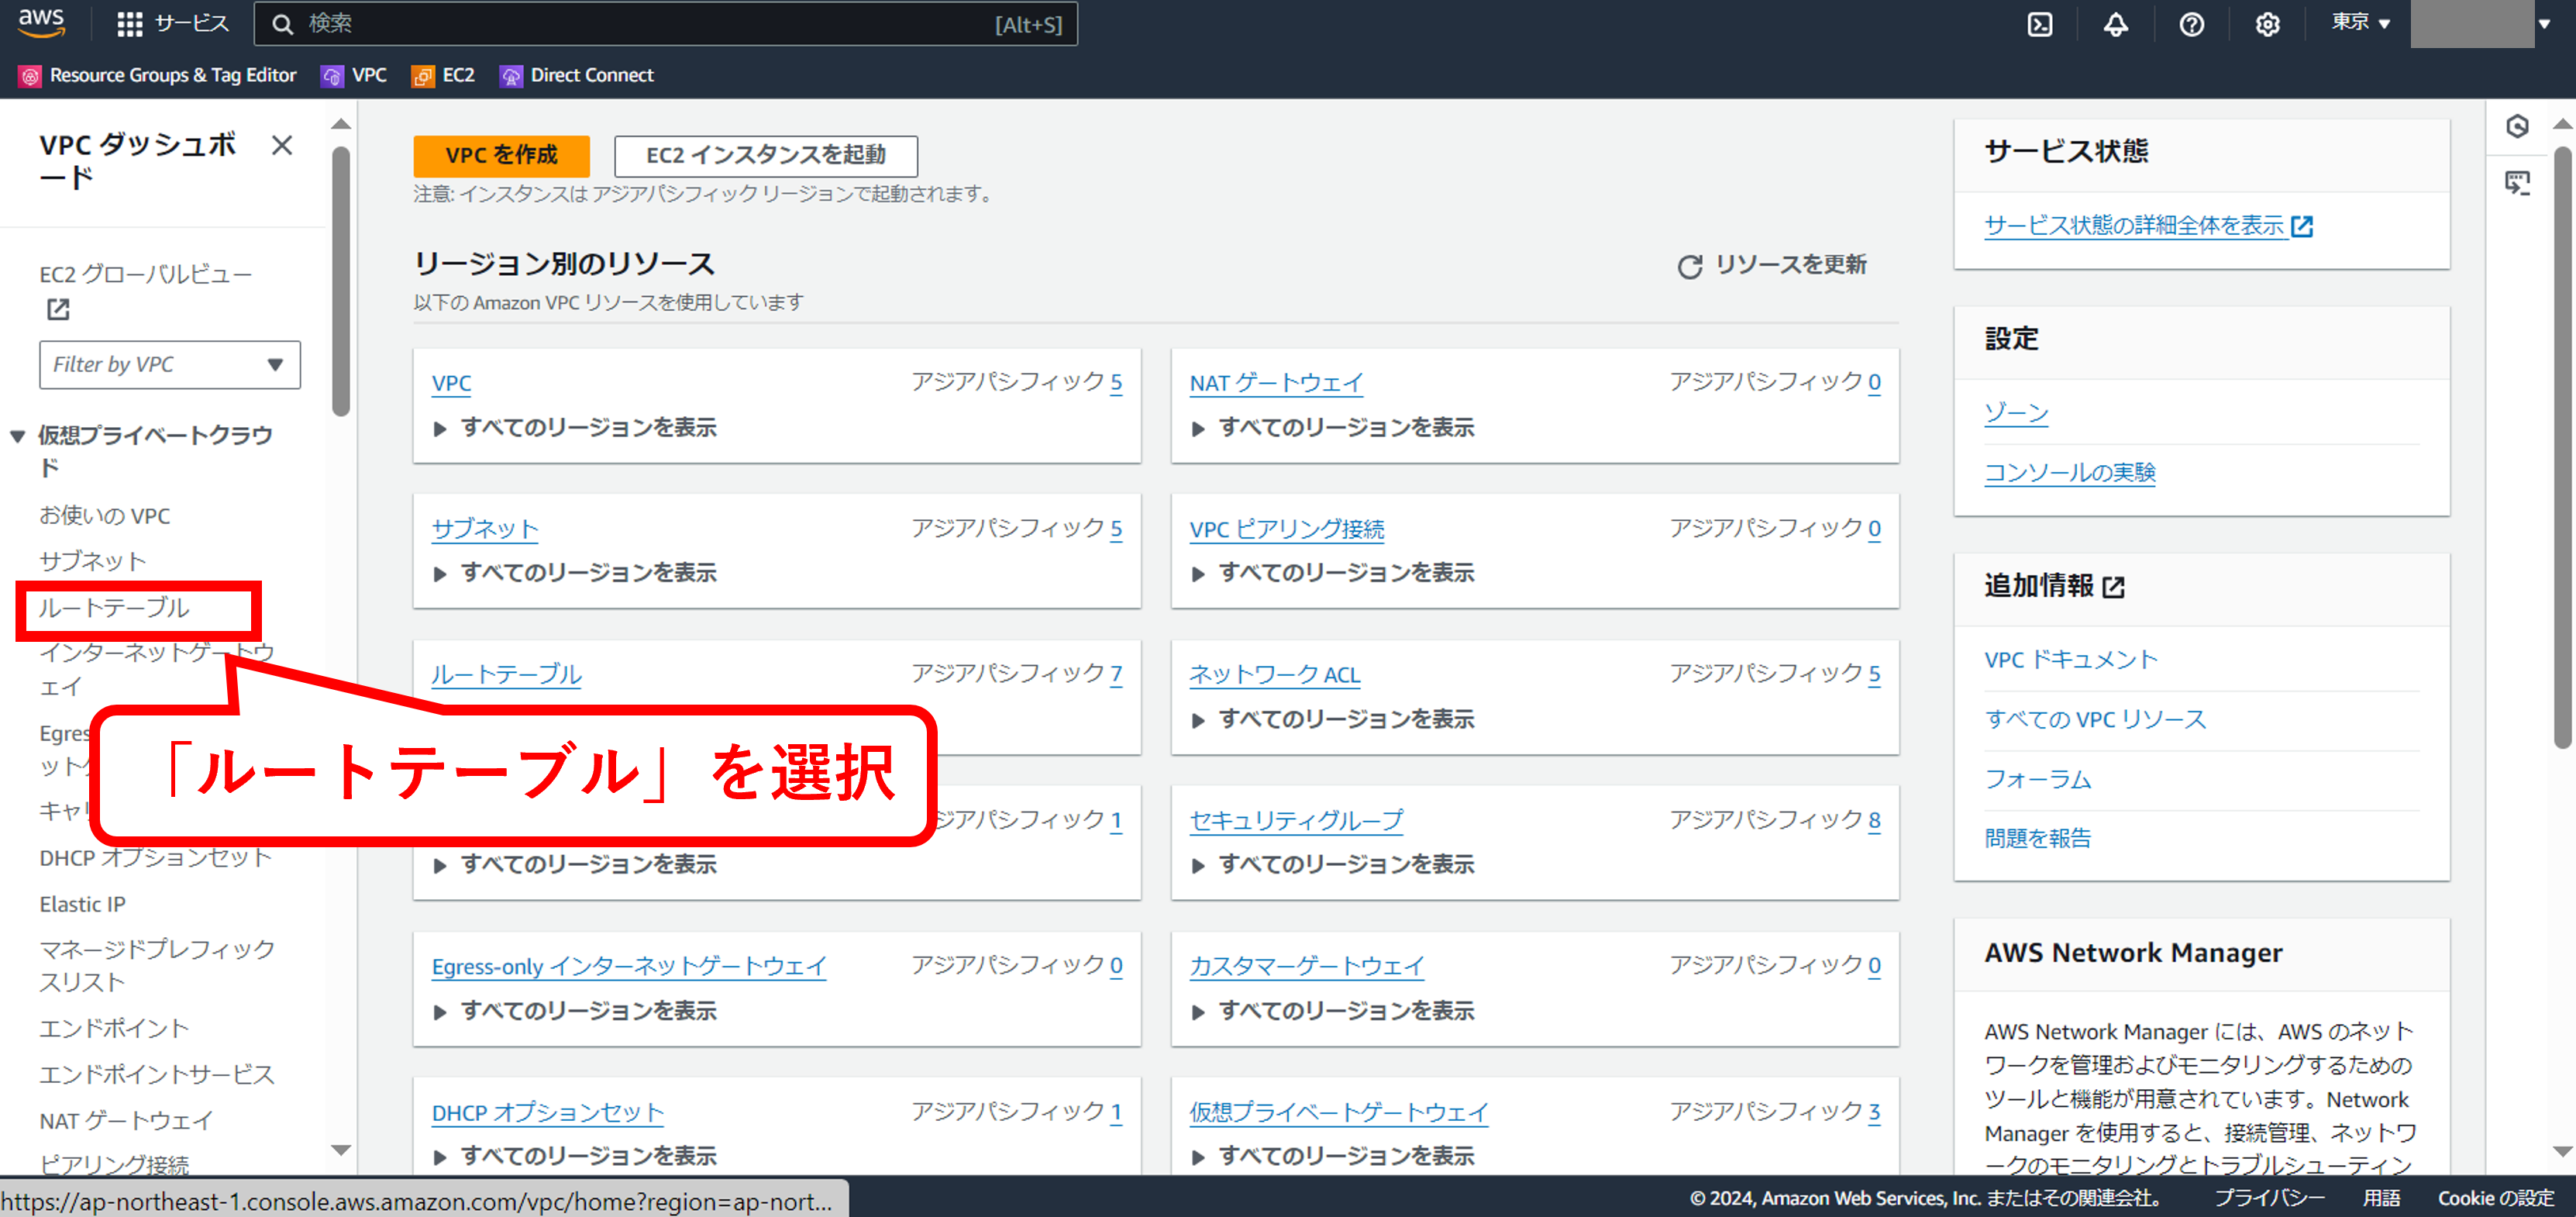Expand すべてのリージョンを表示 under Egress-only インターネットゲートウェイ
This screenshot has height=1217, width=2576.
[x=576, y=1011]
